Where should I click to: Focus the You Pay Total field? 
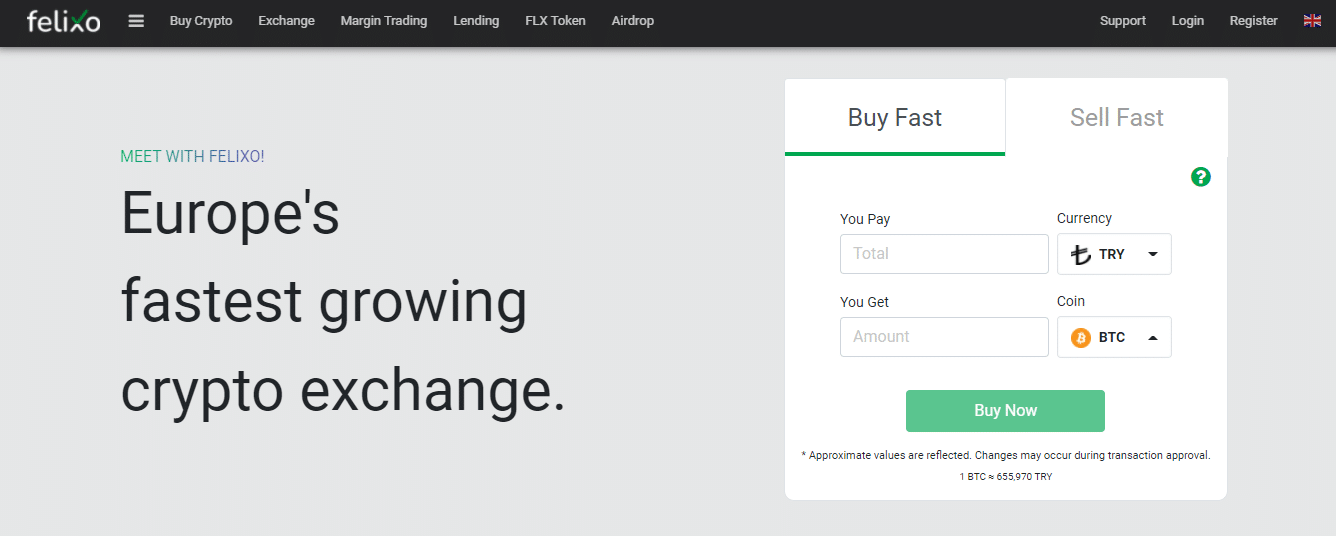pos(943,254)
